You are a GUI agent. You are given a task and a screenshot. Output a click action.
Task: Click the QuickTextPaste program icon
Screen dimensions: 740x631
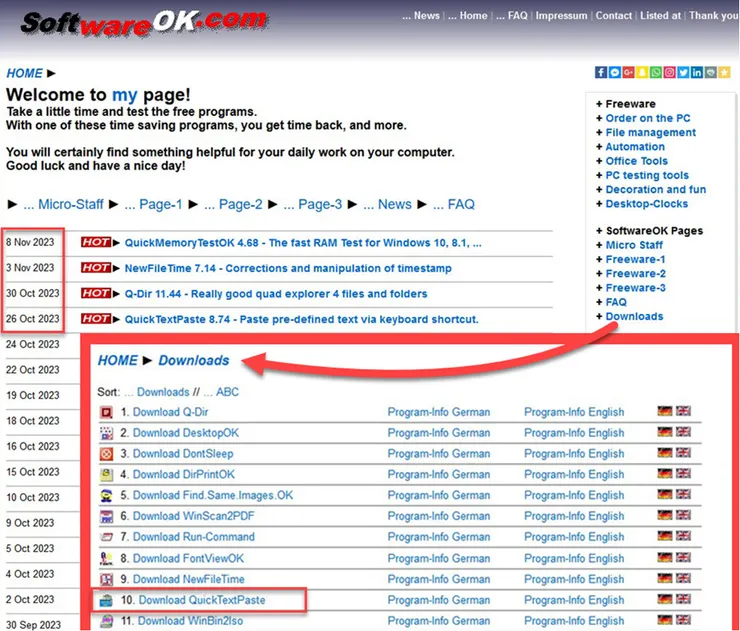click(x=106, y=600)
